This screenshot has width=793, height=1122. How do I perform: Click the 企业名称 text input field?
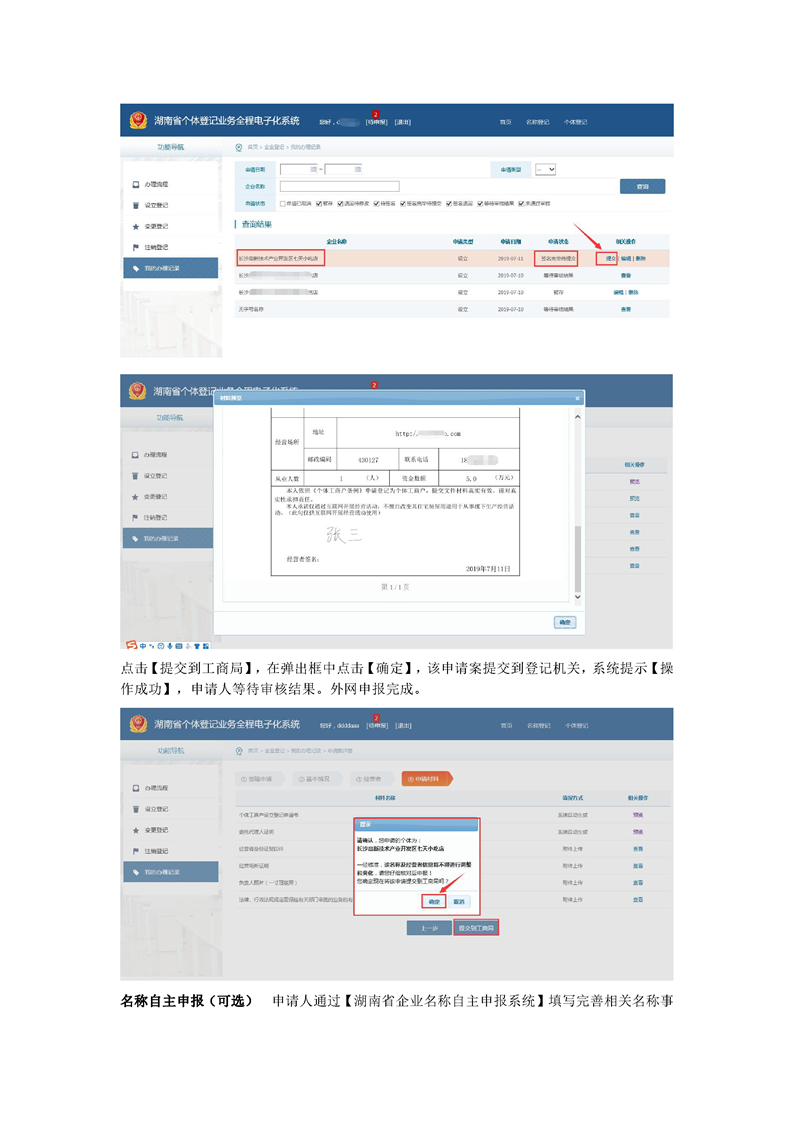pos(339,186)
